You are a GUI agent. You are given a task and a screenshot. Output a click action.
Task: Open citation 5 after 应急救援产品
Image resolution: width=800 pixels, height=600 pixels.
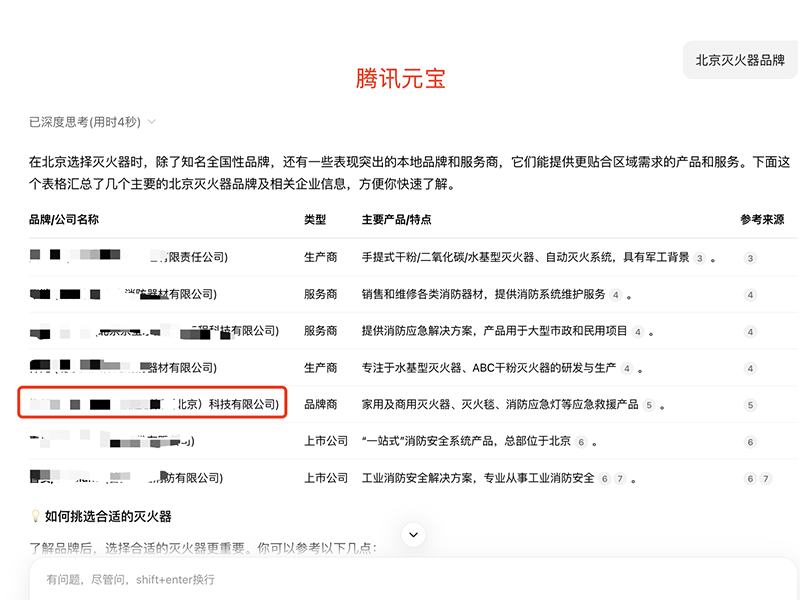pos(649,405)
